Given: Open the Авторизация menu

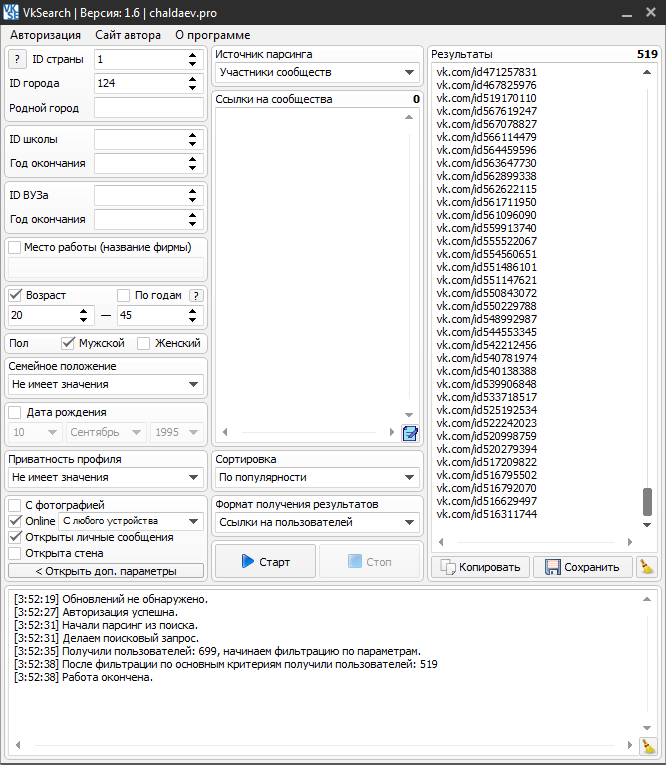Looking at the screenshot, I should click(x=45, y=35).
